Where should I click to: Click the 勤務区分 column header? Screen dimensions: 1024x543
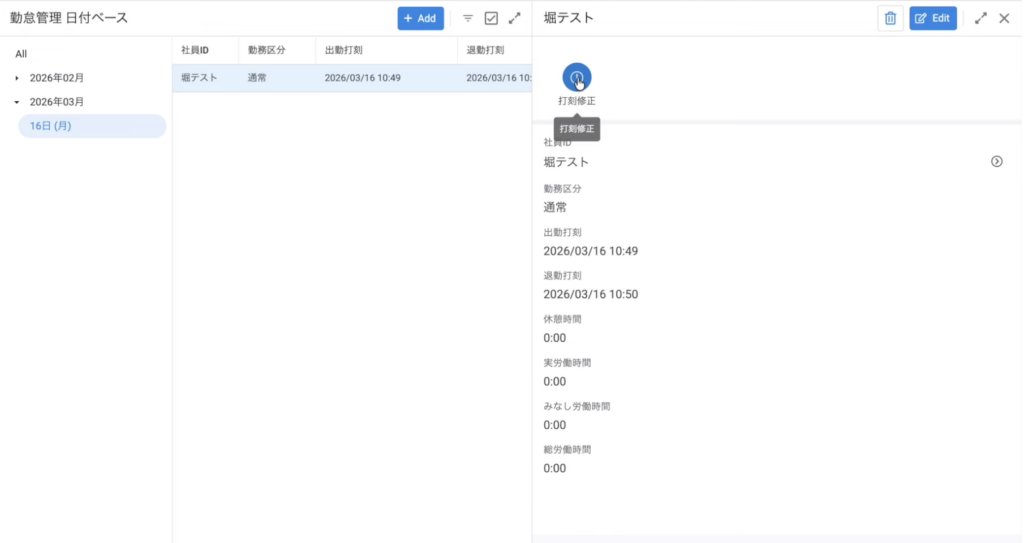point(267,50)
